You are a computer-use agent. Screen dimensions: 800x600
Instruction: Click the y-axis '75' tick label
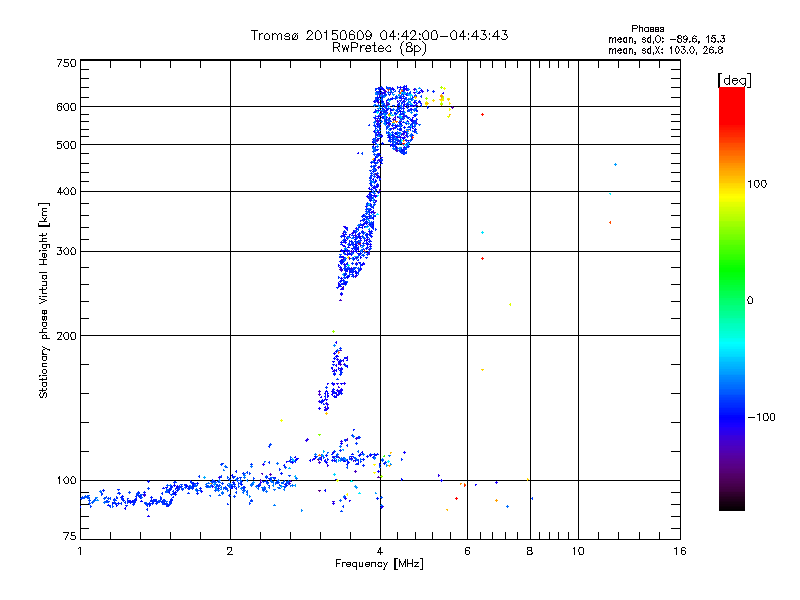[x=70, y=536]
